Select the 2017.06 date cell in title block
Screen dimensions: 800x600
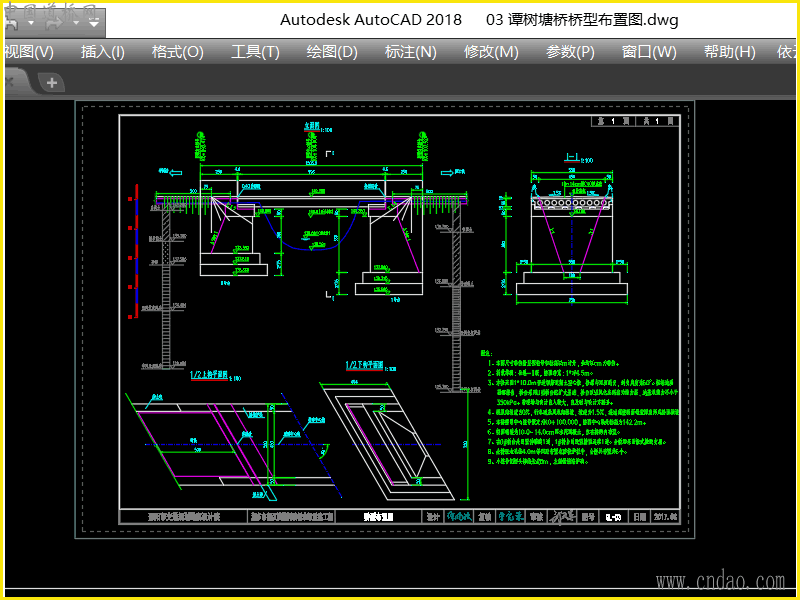(665, 517)
